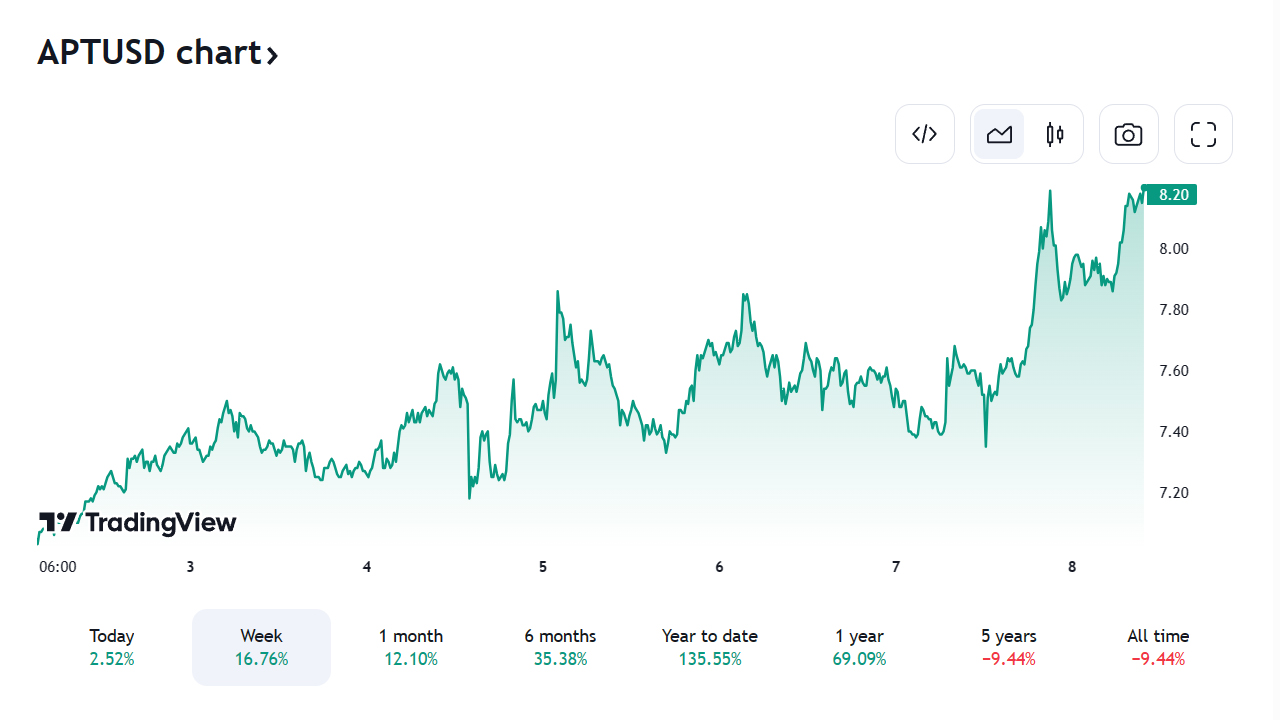Viewport: 1280px width, 720px height.
Task: Click the date 5 axis marker
Action: tap(543, 567)
